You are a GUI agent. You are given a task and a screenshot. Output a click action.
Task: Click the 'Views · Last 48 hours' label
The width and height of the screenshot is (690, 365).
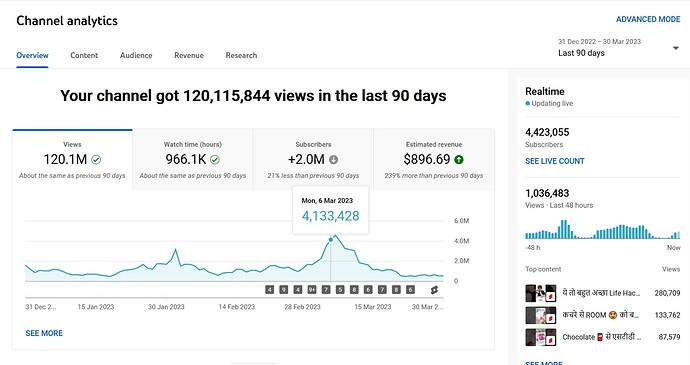point(559,205)
